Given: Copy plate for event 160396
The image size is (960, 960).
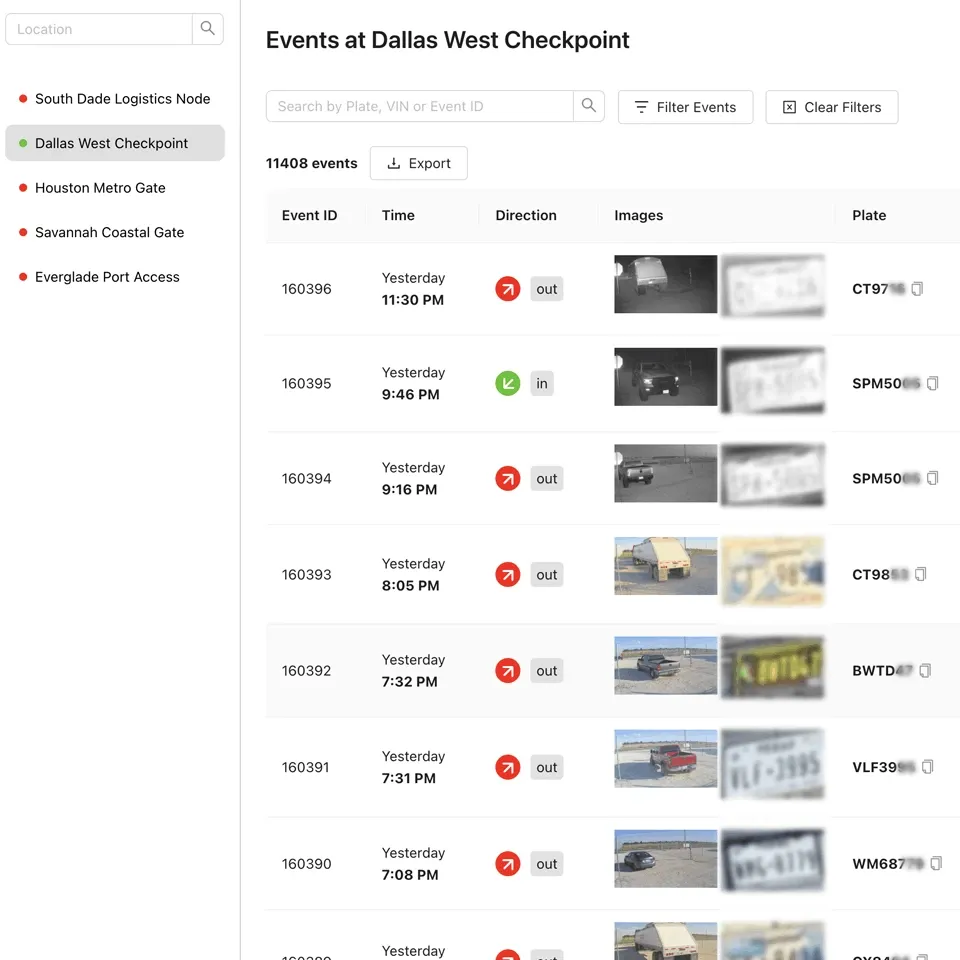Looking at the screenshot, I should 917,289.
